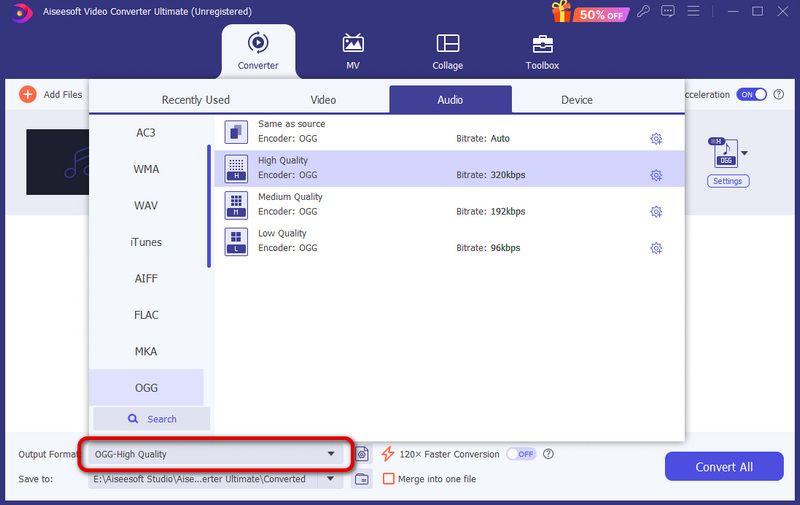The width and height of the screenshot is (800, 505).
Task: Open the hamburger menu icon
Action: click(x=693, y=11)
